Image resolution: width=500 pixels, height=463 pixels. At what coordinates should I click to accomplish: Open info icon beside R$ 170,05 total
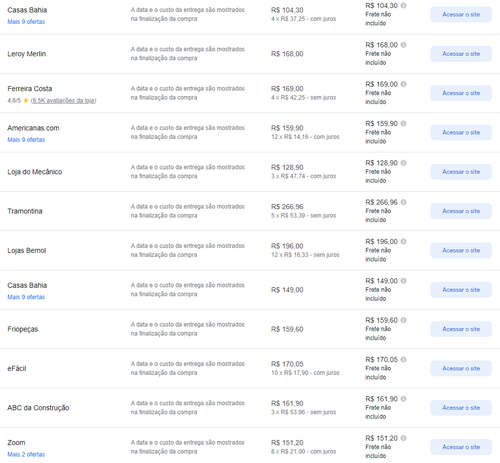pos(403,360)
